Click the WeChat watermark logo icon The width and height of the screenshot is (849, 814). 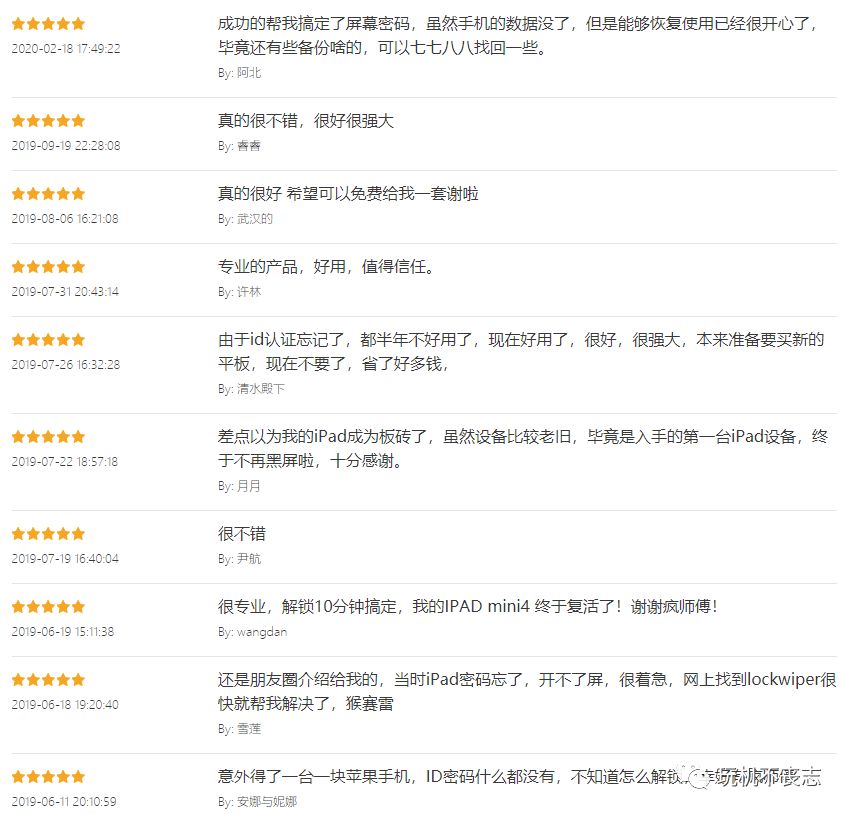tap(699, 778)
